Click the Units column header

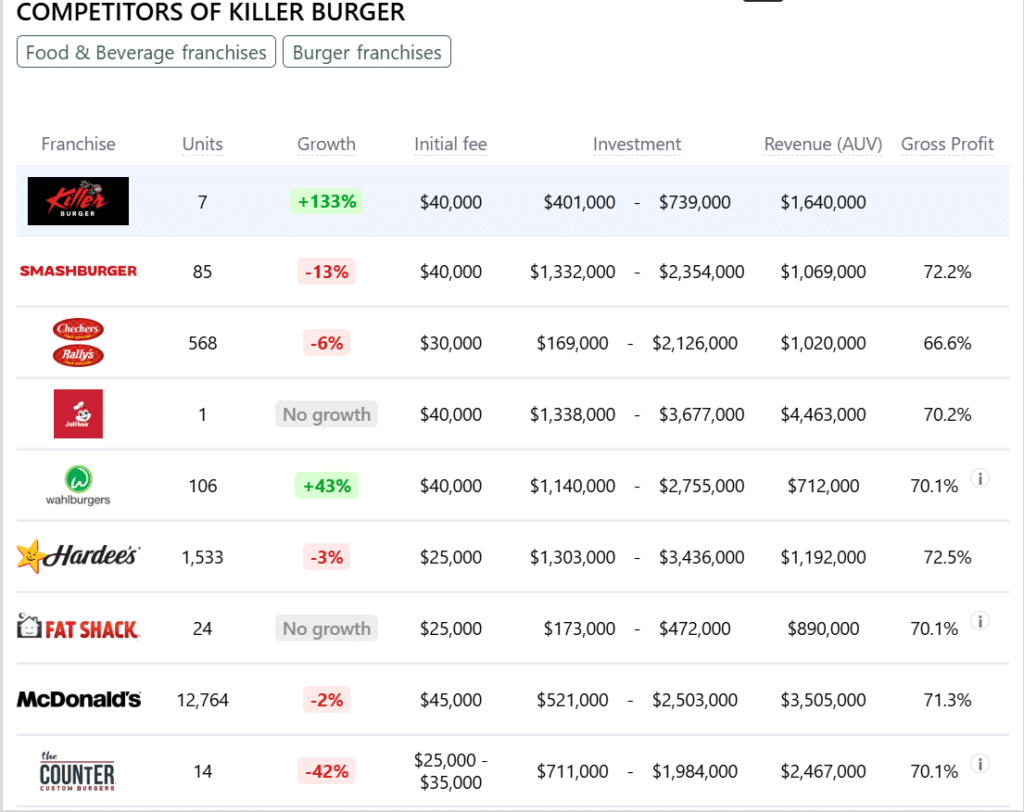(x=202, y=144)
